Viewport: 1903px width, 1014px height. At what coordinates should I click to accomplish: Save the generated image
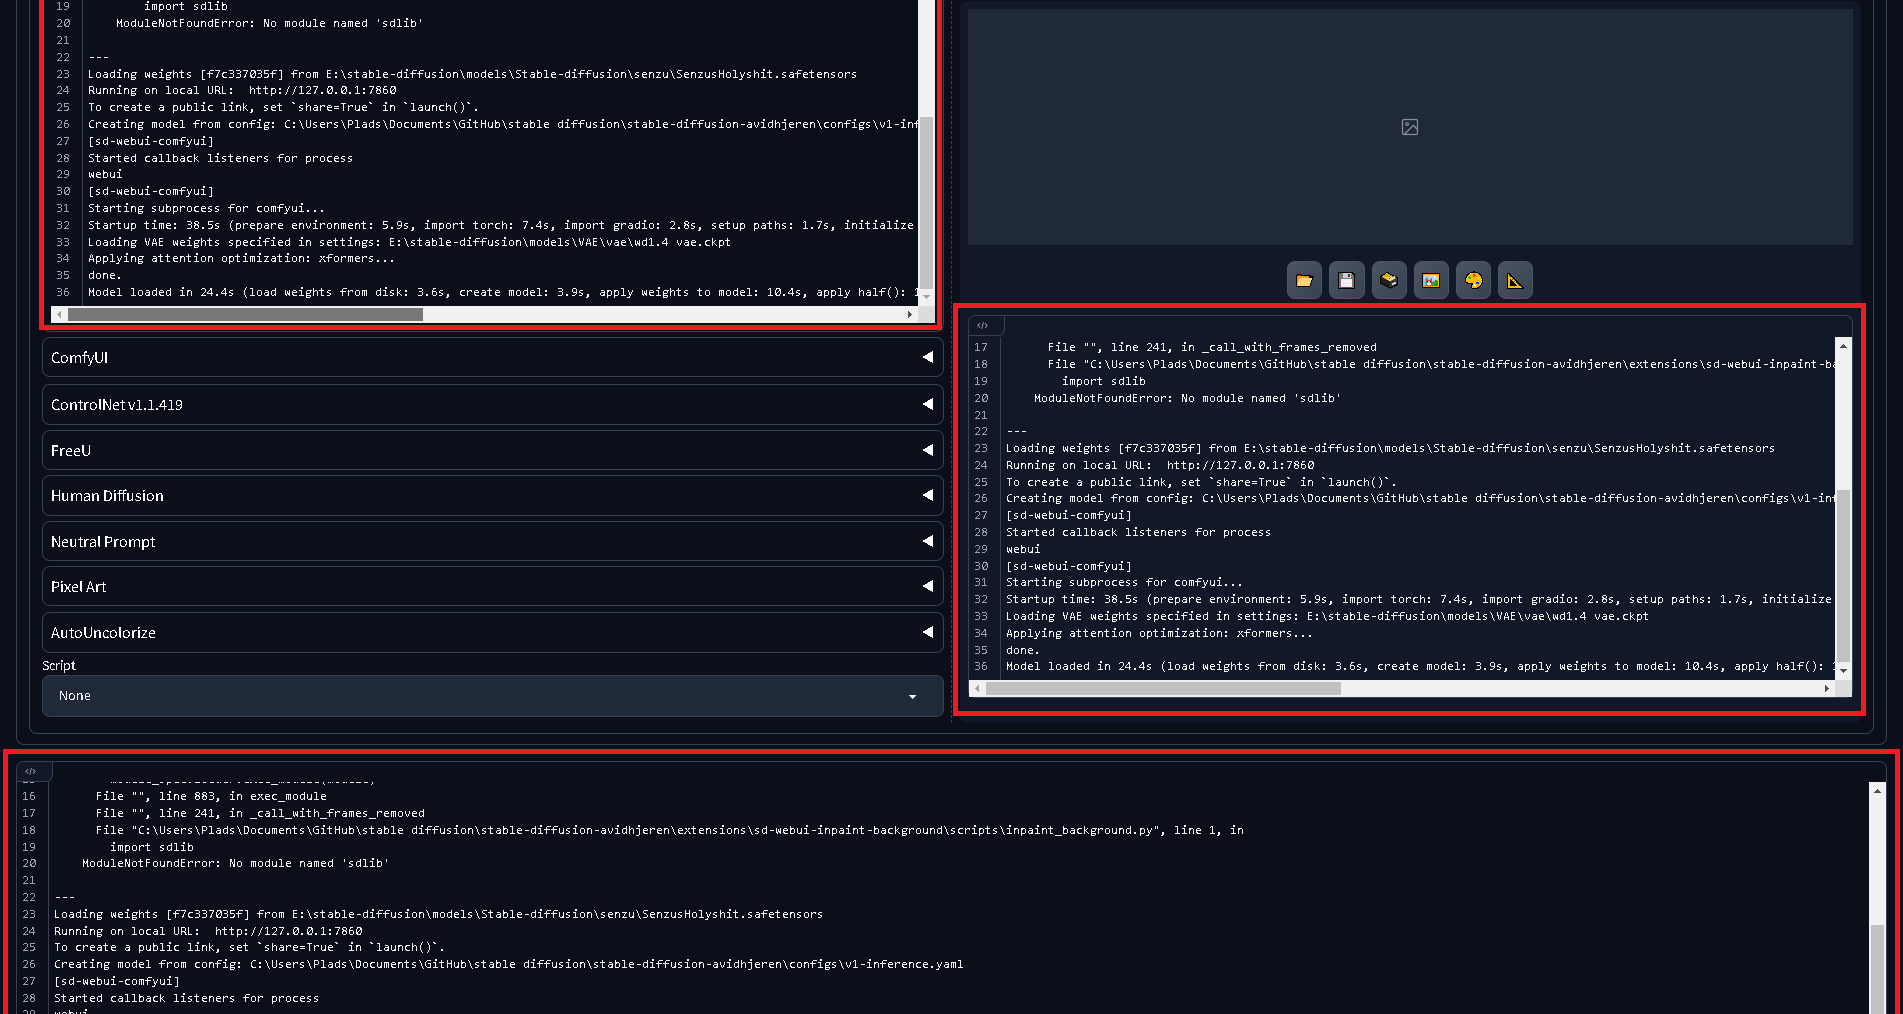point(1346,280)
